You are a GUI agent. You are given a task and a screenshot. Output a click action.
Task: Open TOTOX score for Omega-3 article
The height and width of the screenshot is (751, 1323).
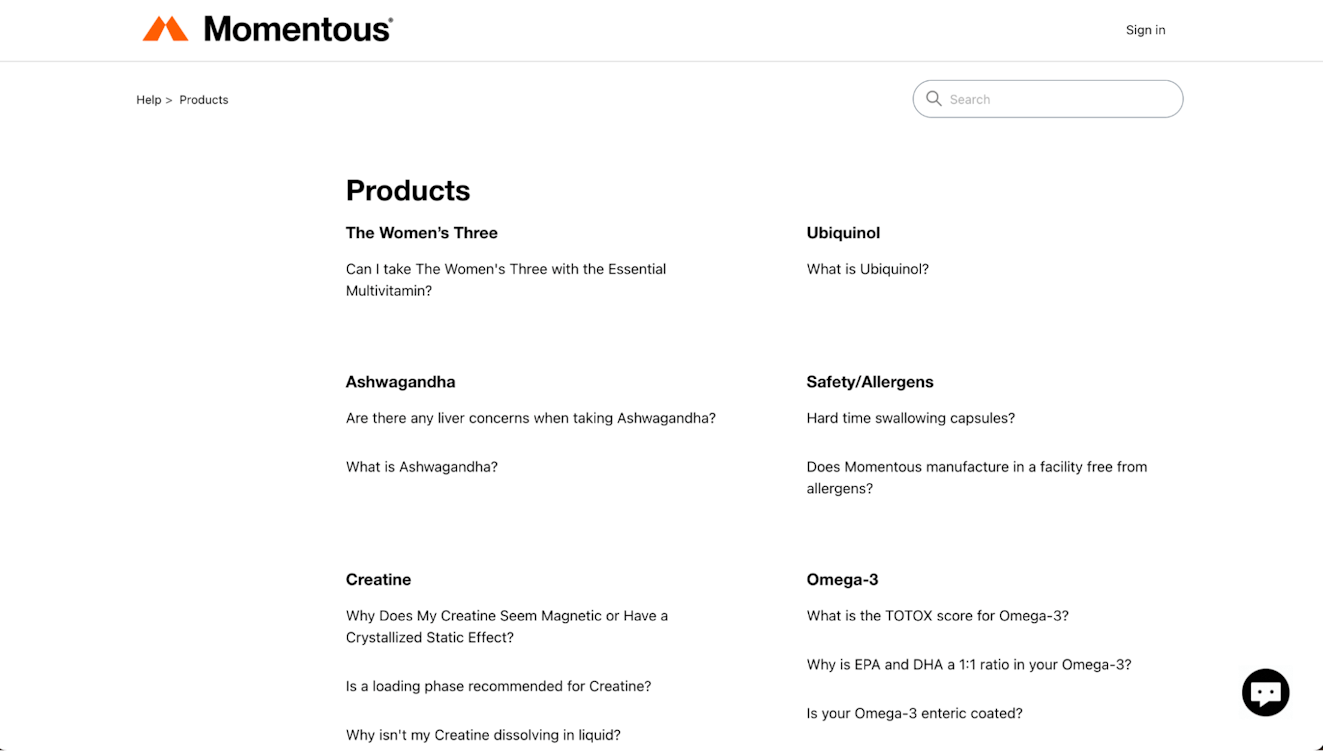tap(937, 616)
